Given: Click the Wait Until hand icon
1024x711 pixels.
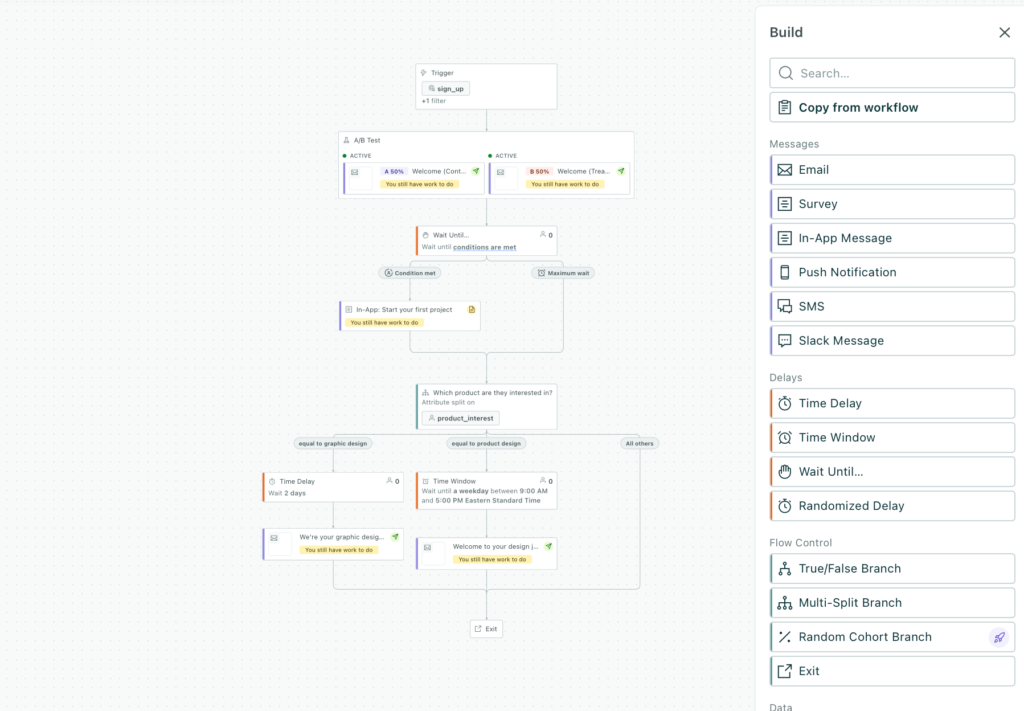Looking at the screenshot, I should point(787,471).
